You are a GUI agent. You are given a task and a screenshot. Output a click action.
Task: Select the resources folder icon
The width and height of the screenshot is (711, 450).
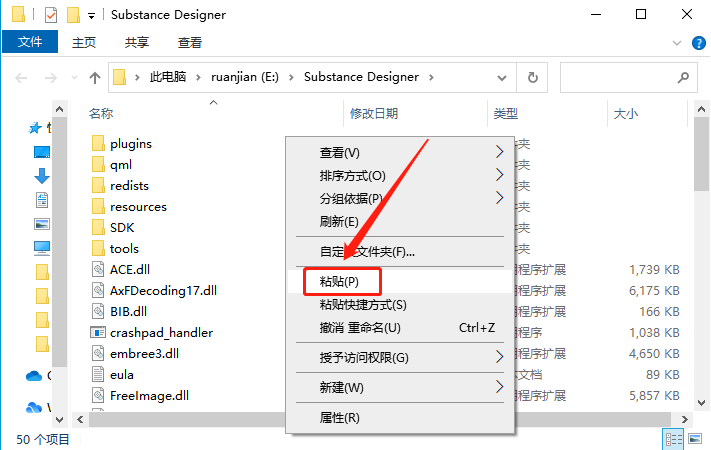pyautogui.click(x=98, y=206)
